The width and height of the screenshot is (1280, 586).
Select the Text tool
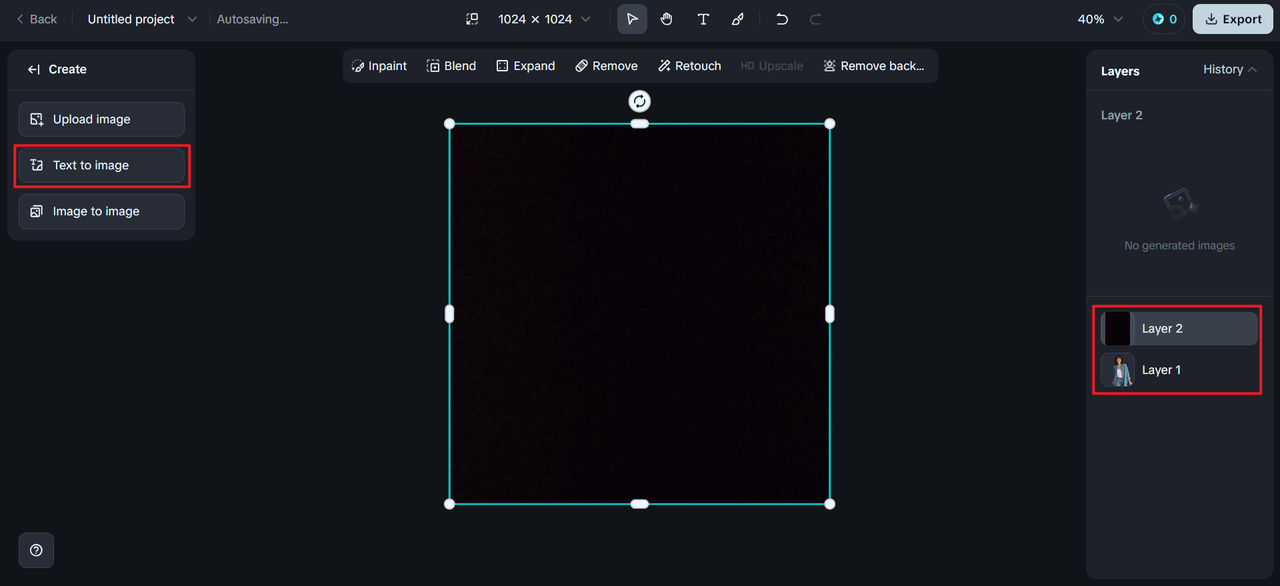(x=703, y=19)
